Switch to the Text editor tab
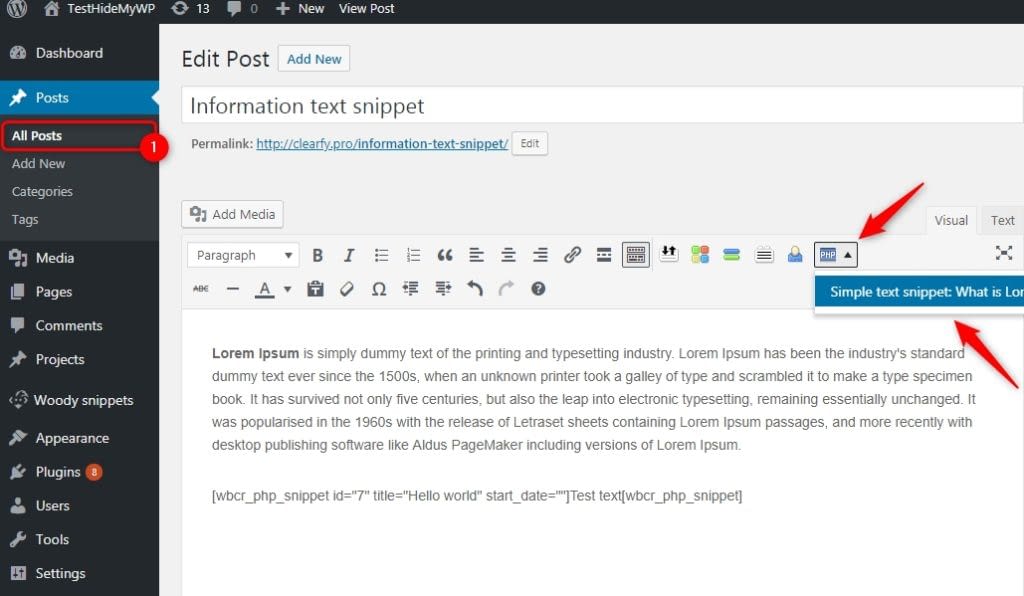 click(x=1002, y=220)
